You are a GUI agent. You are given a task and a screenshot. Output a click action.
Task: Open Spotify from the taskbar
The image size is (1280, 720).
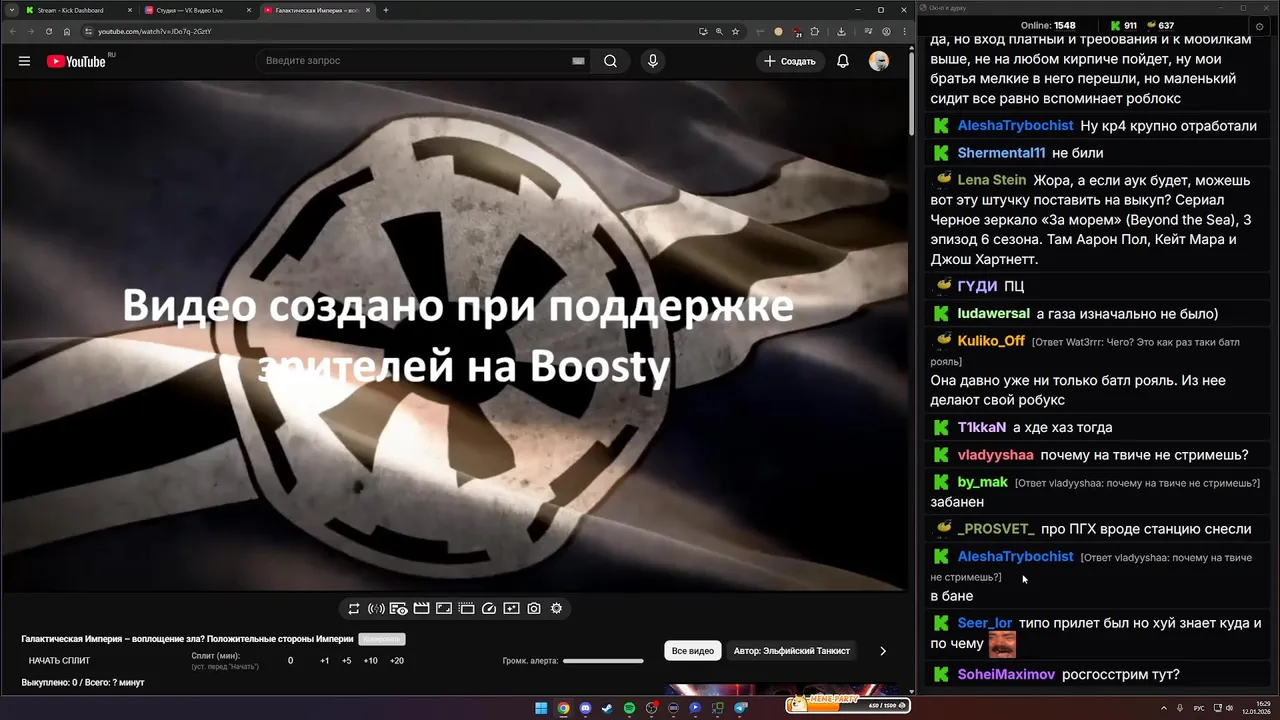coord(629,708)
